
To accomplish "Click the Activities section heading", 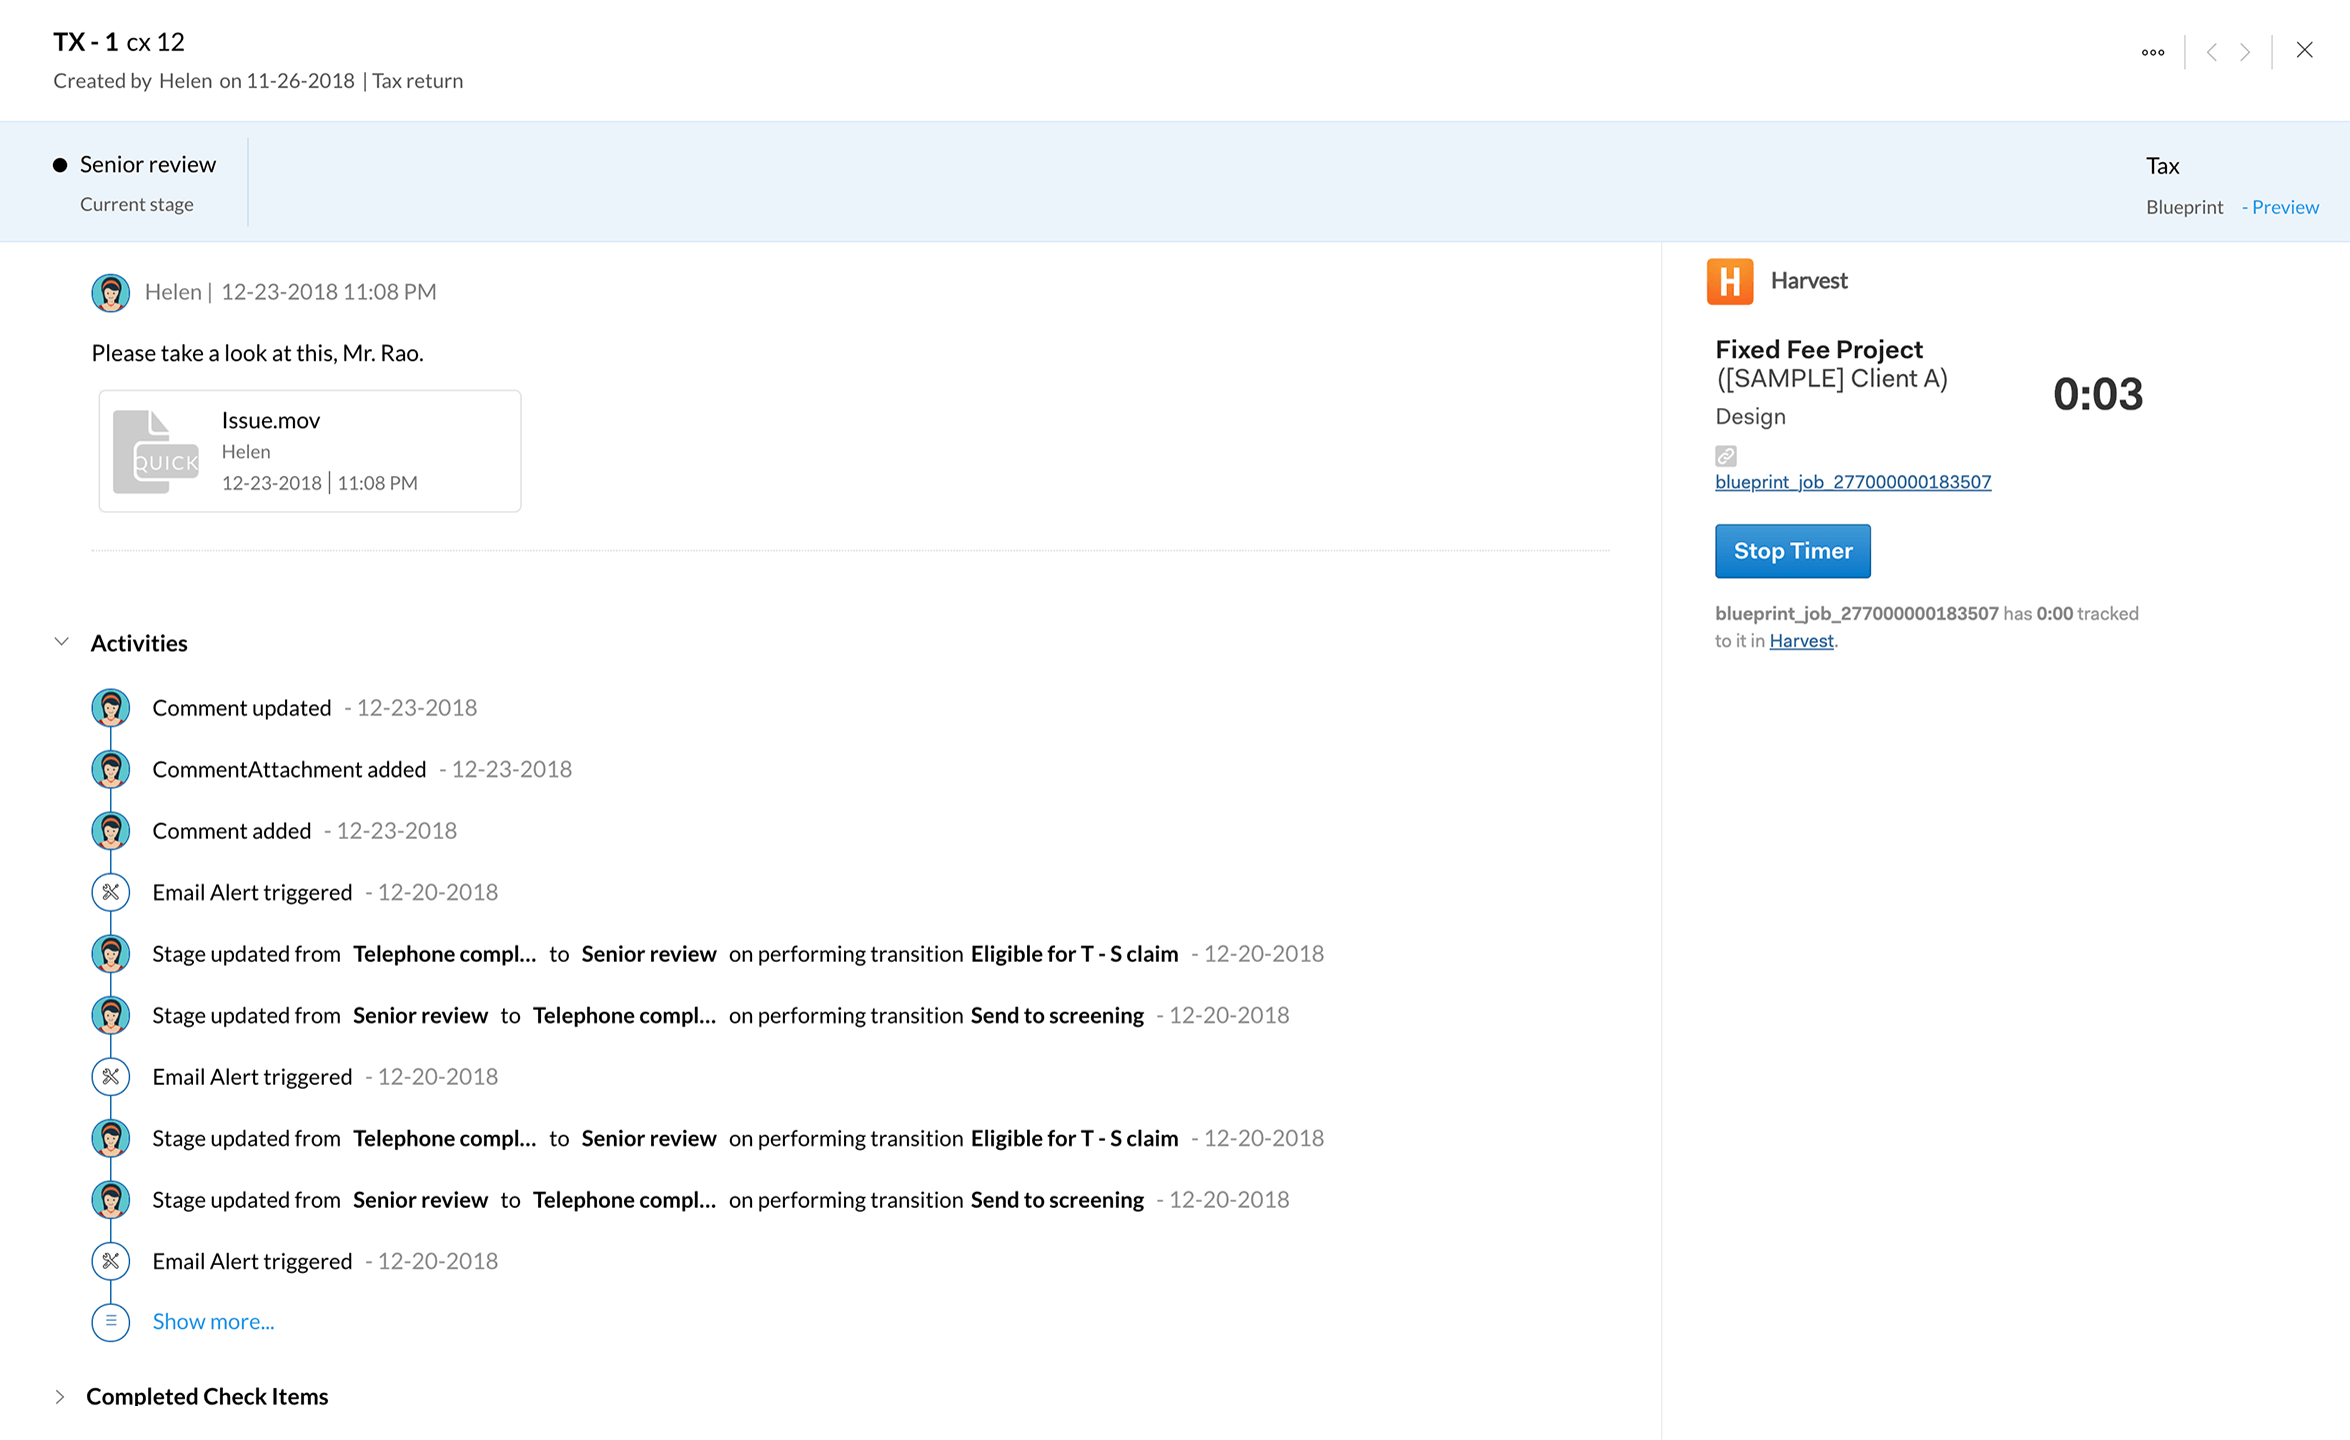I will tap(138, 643).
